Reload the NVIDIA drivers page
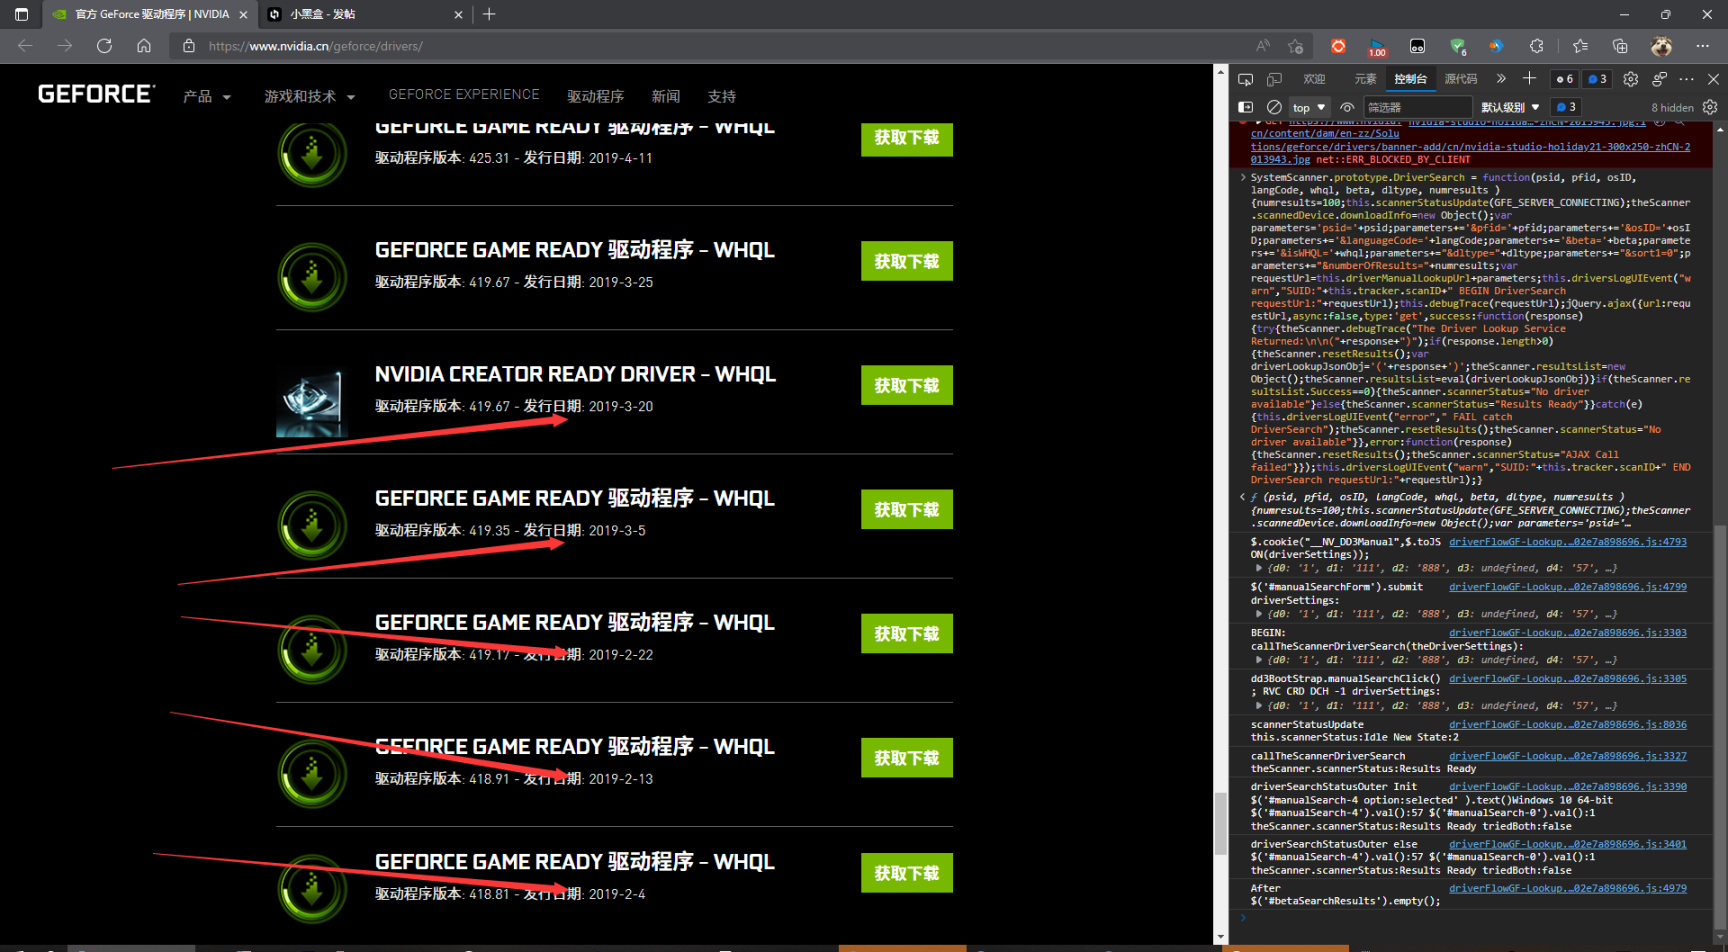Image resolution: width=1728 pixels, height=952 pixels. [104, 46]
